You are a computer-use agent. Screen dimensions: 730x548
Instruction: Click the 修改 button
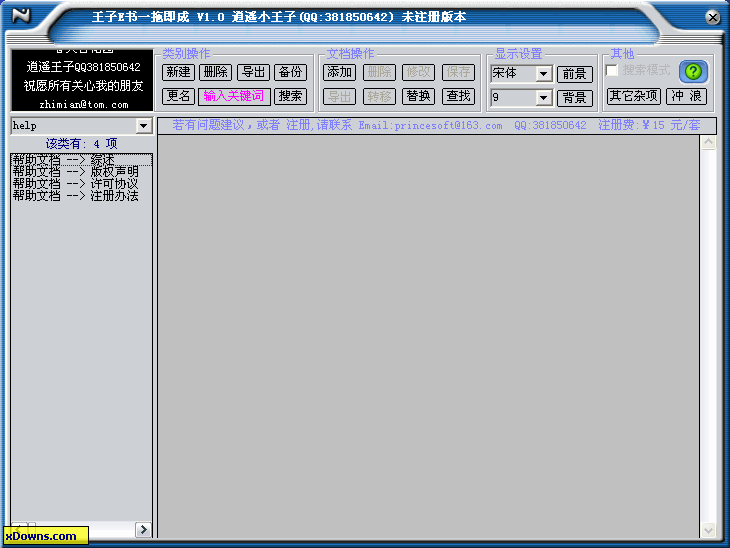[x=419, y=72]
